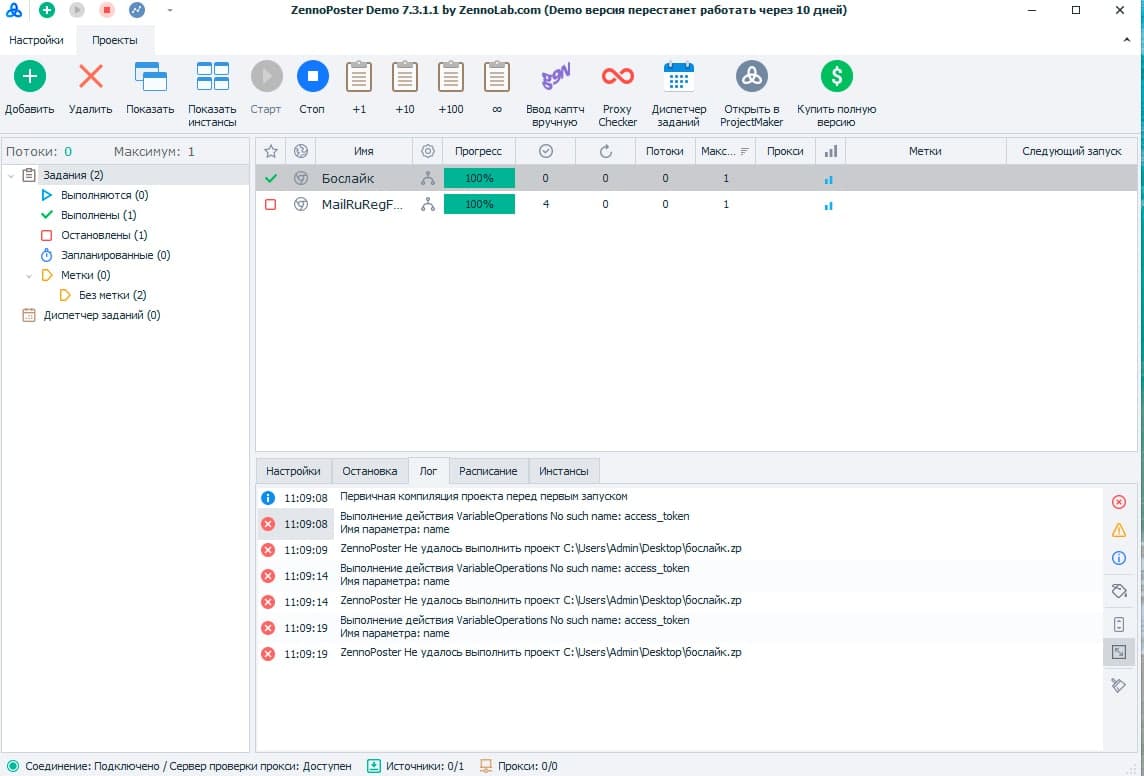
Task: Click the green plus in title bar
Action: coord(47,10)
